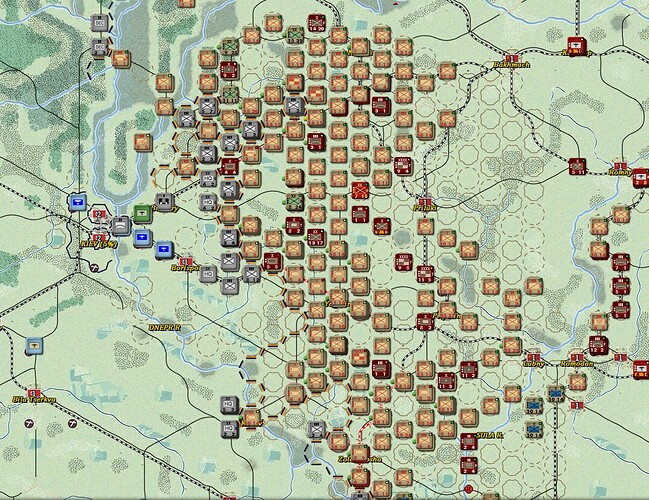Click the Romodan town marker

[576, 357]
